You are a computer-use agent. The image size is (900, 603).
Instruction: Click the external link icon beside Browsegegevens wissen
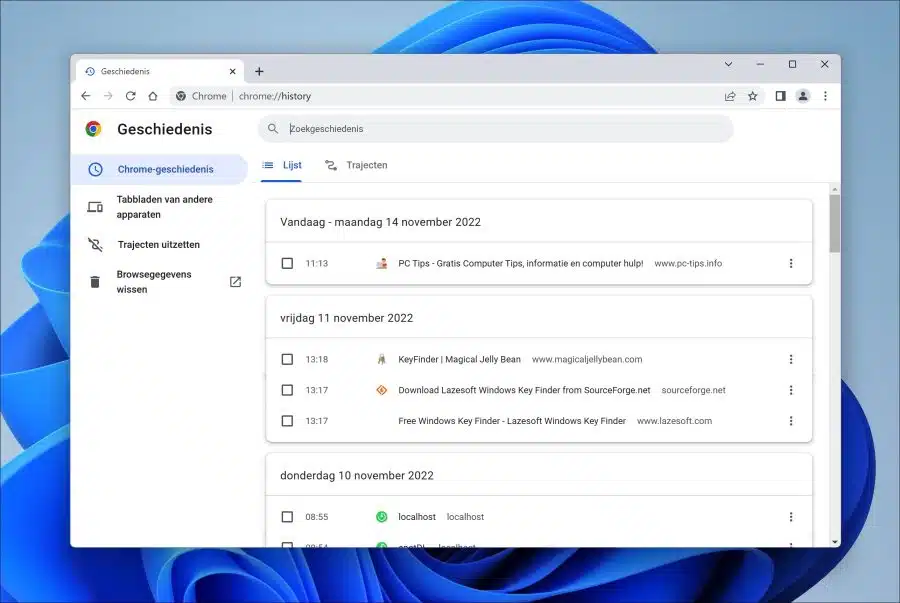coord(235,282)
